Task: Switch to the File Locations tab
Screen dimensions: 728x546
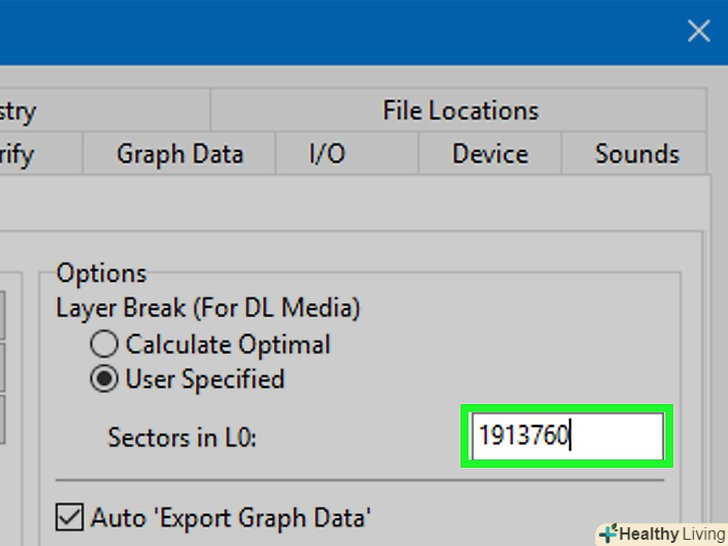Action: 460,110
